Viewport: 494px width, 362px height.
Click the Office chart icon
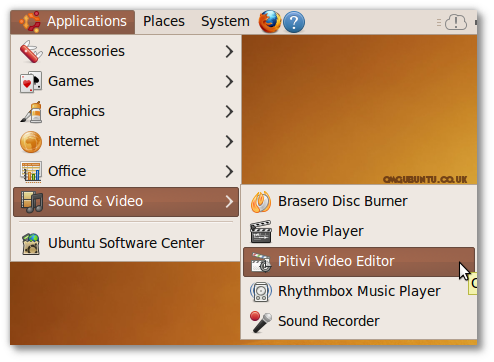31,172
